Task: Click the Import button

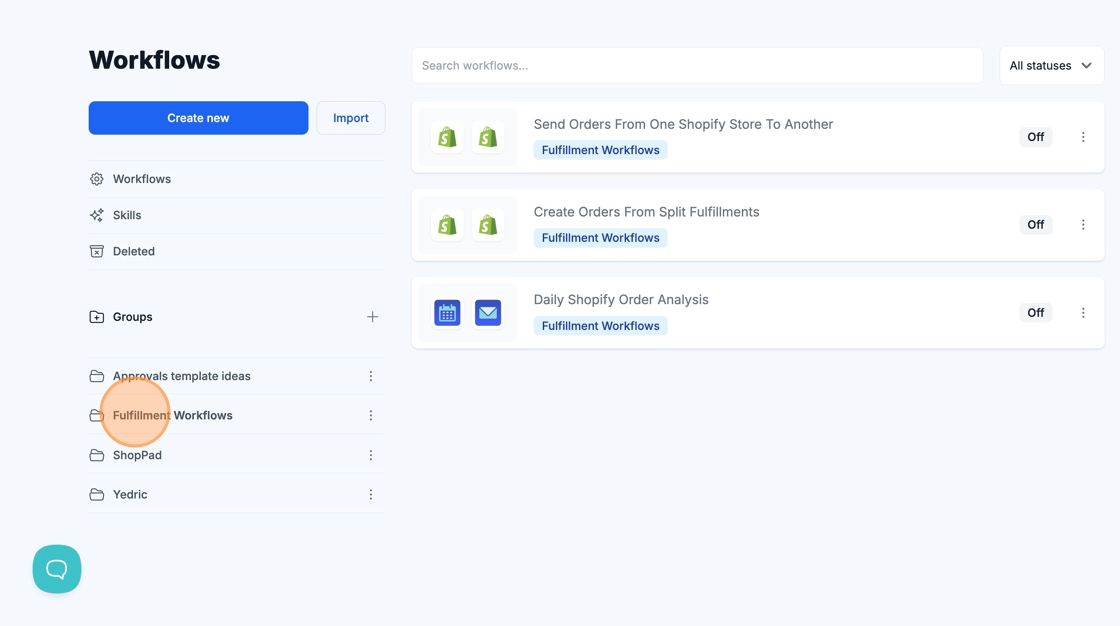Action: (x=350, y=118)
